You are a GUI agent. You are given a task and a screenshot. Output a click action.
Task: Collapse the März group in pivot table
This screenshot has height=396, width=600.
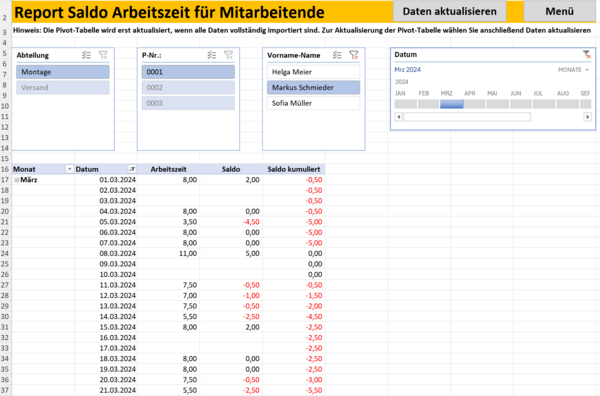point(16,180)
